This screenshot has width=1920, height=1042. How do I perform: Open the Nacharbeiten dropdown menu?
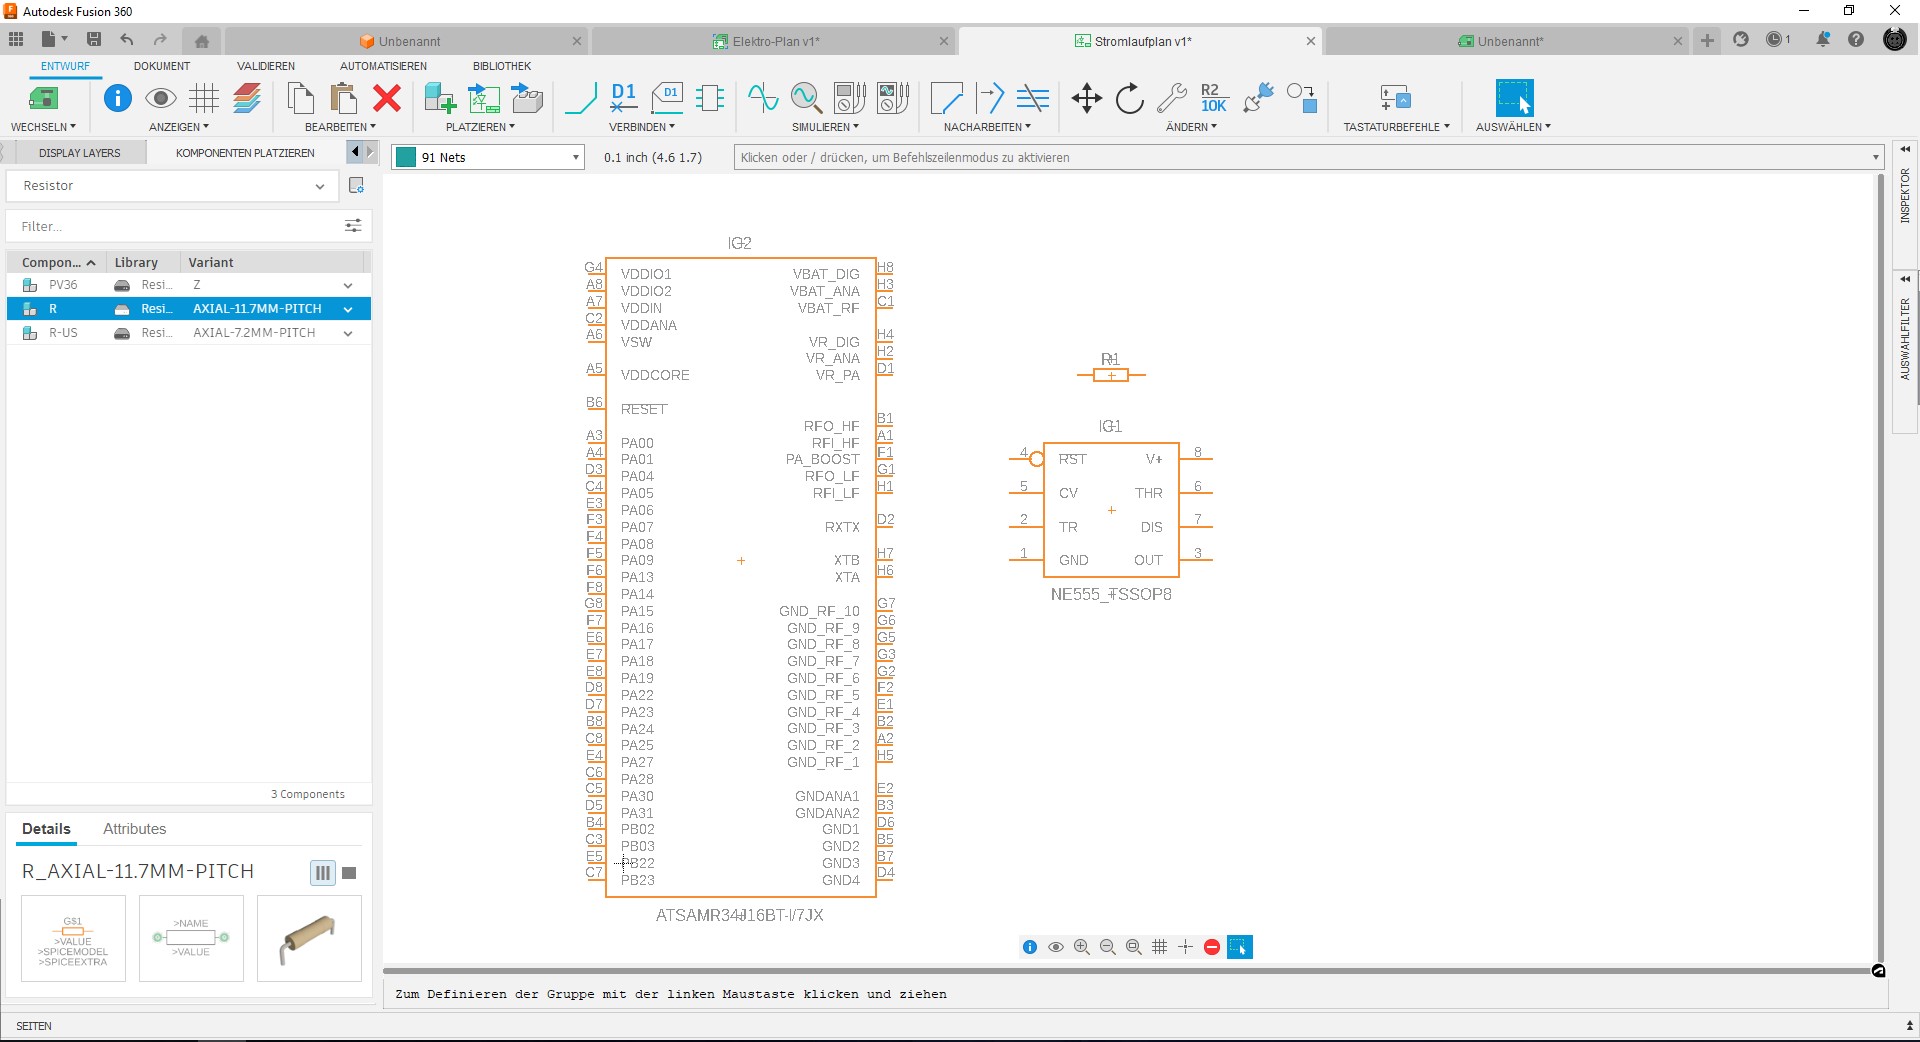(987, 127)
